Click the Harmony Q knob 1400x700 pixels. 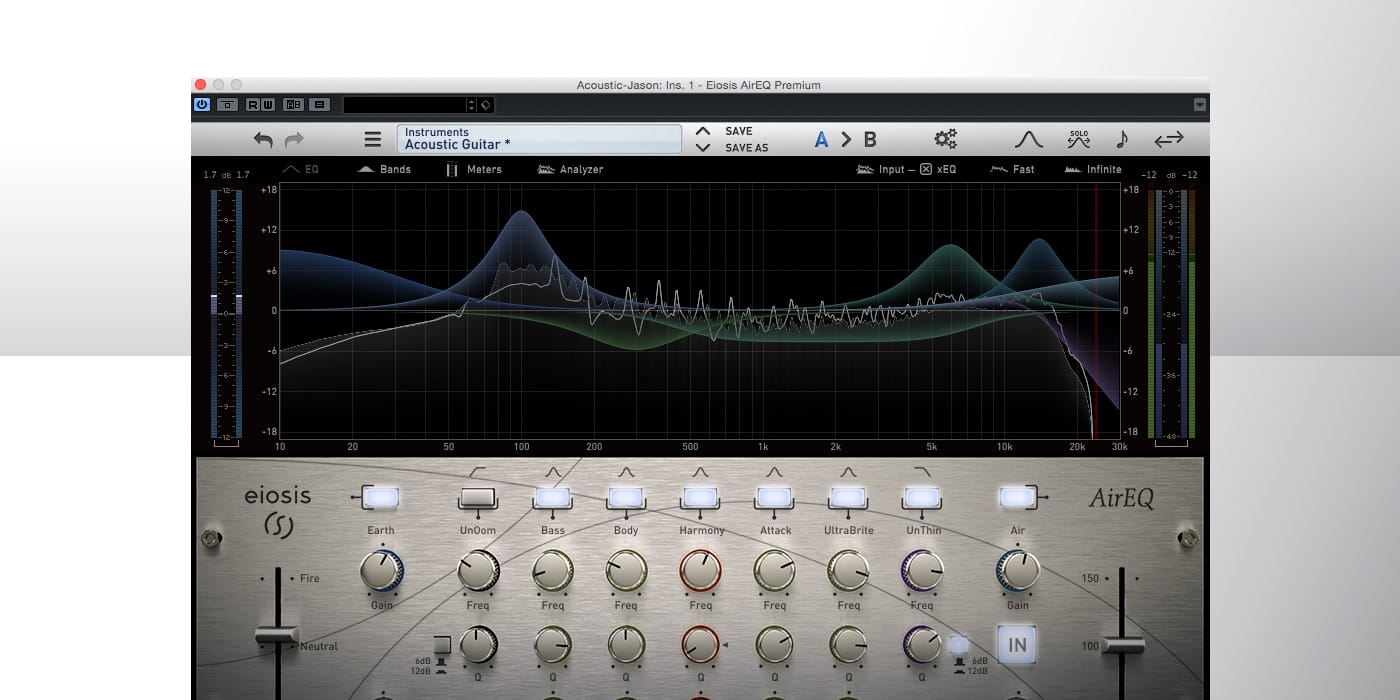click(700, 645)
